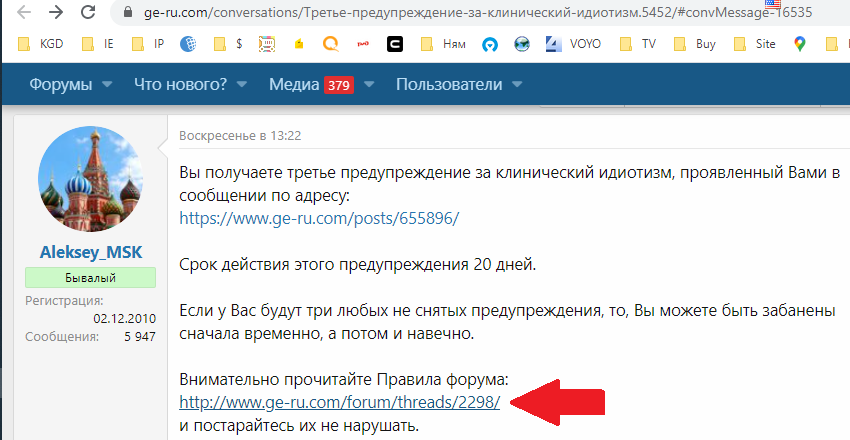Image resolution: width=850 pixels, height=440 pixels.
Task: Expand the Что нового? dropdown arrow
Action: coord(243,86)
